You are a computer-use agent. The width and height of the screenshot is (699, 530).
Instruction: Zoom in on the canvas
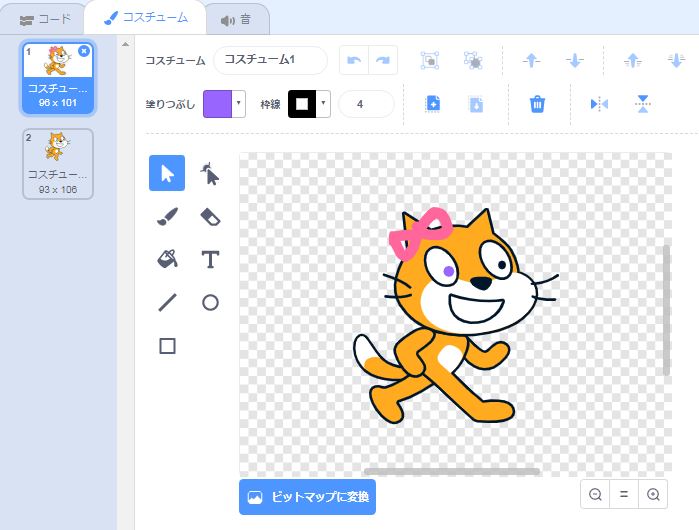click(653, 494)
